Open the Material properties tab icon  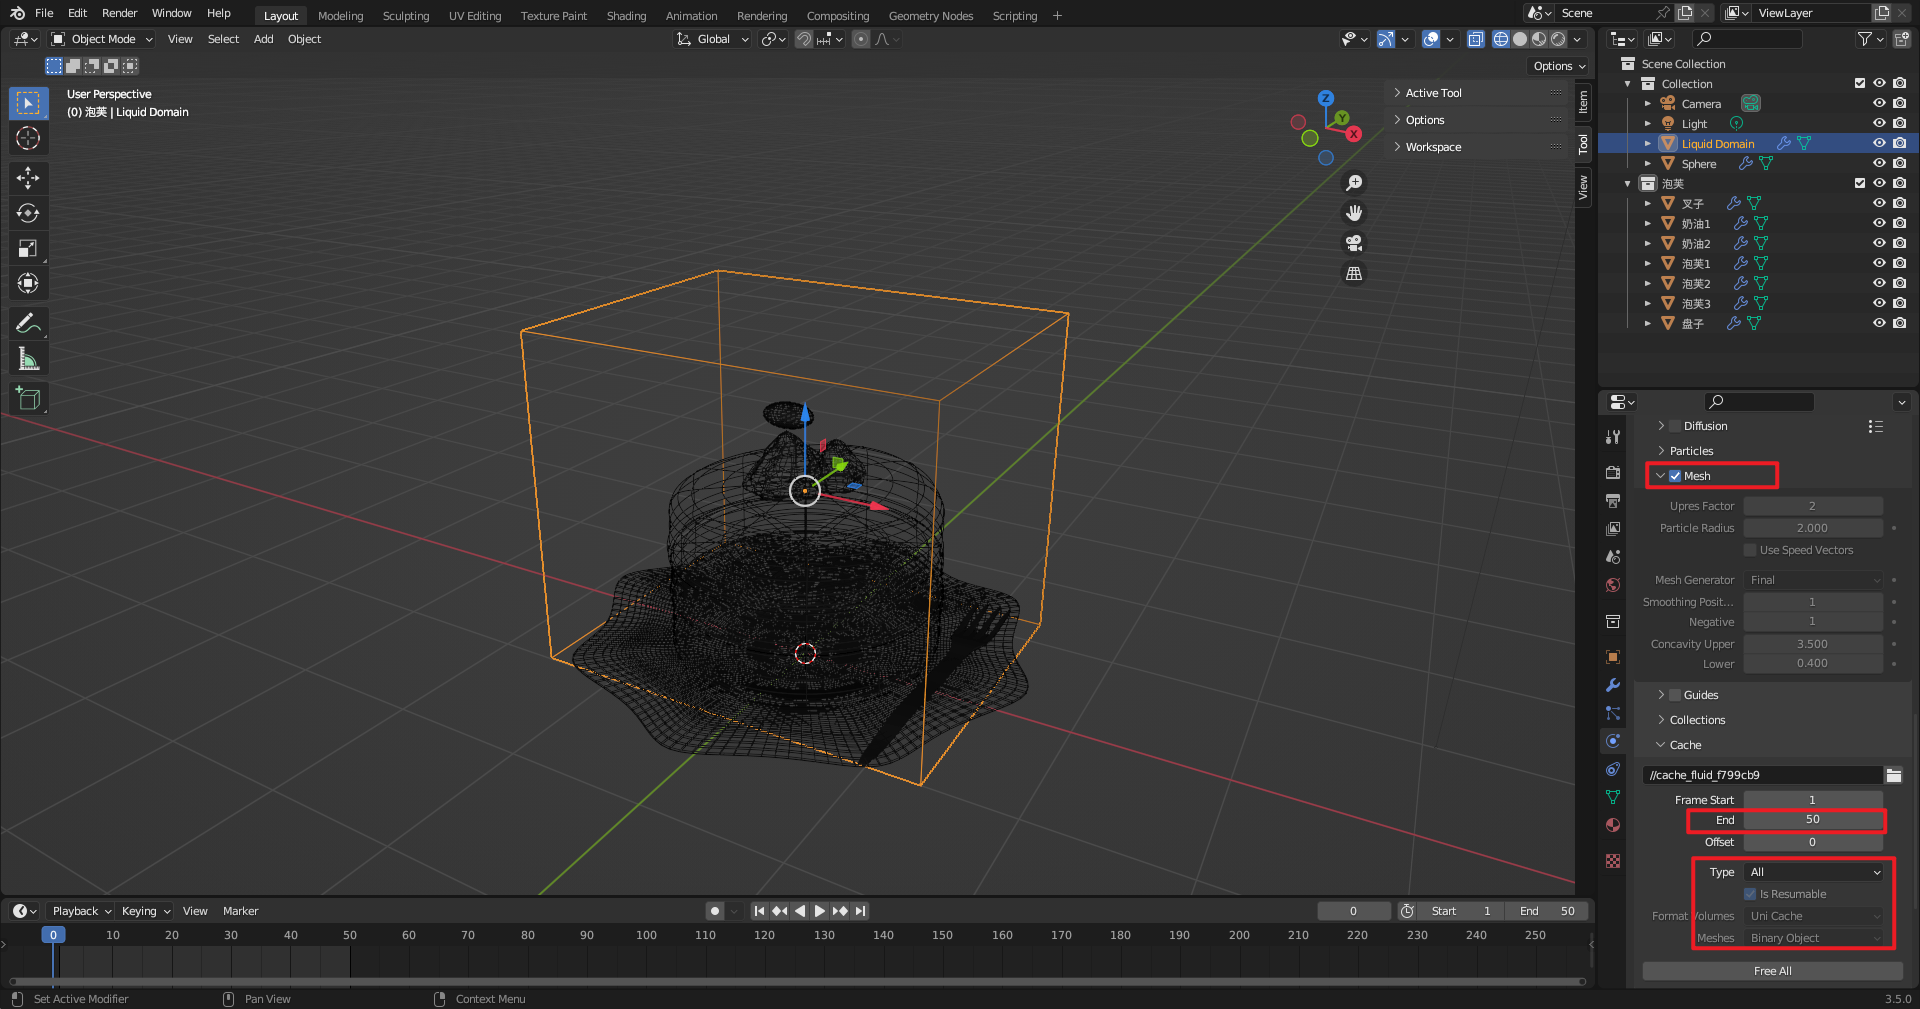click(1613, 825)
